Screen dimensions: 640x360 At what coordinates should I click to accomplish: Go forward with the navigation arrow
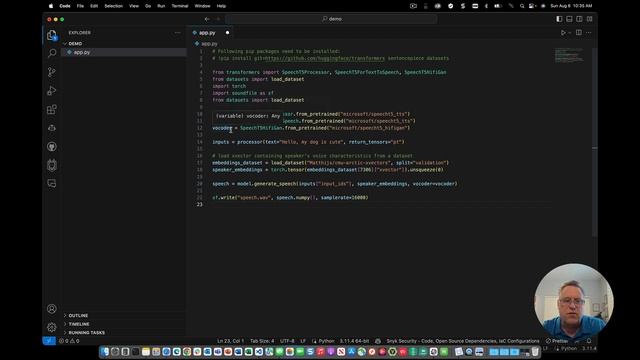click(x=218, y=19)
